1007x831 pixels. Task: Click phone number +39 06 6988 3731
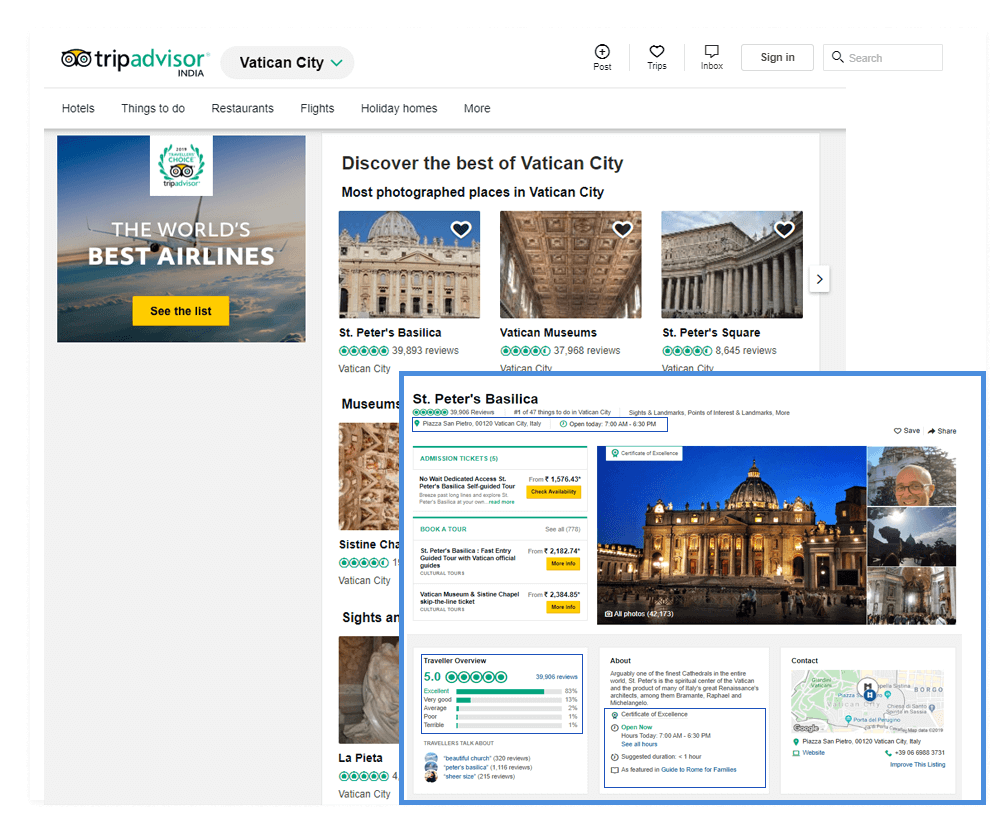pos(919,753)
